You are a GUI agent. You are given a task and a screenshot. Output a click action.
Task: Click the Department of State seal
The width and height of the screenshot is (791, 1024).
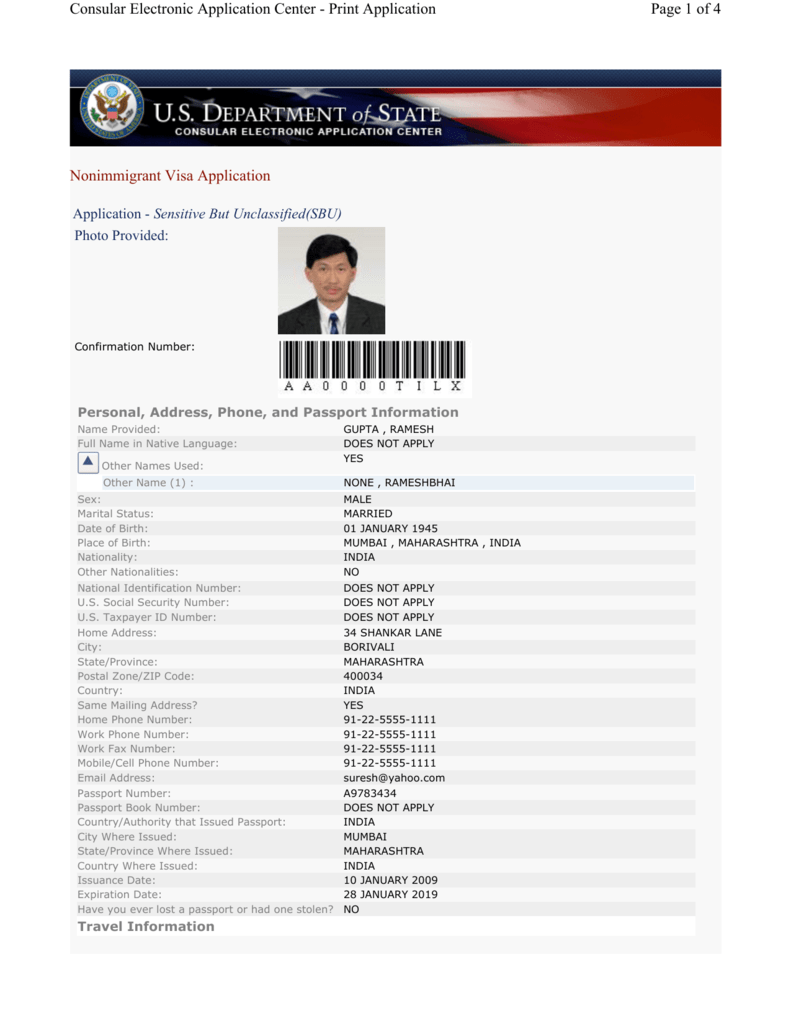(x=112, y=108)
